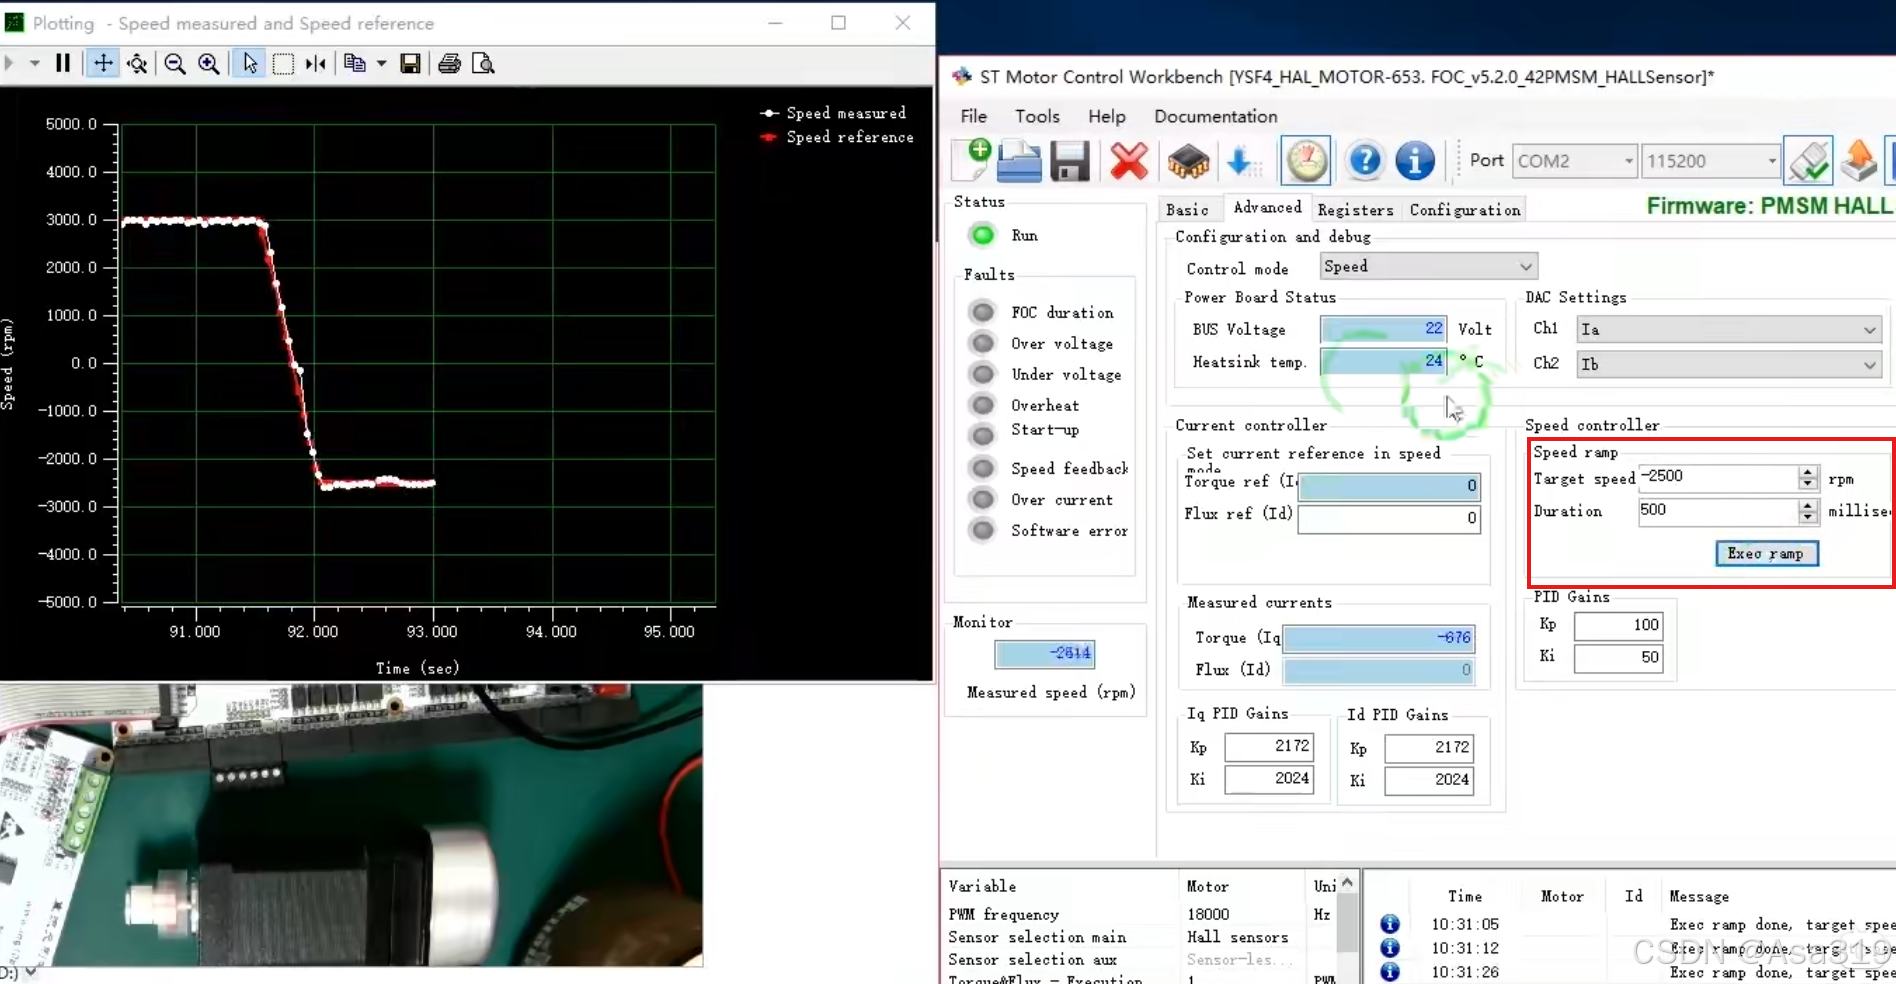
Task: Switch to the Basic tab
Action: 1187,210
